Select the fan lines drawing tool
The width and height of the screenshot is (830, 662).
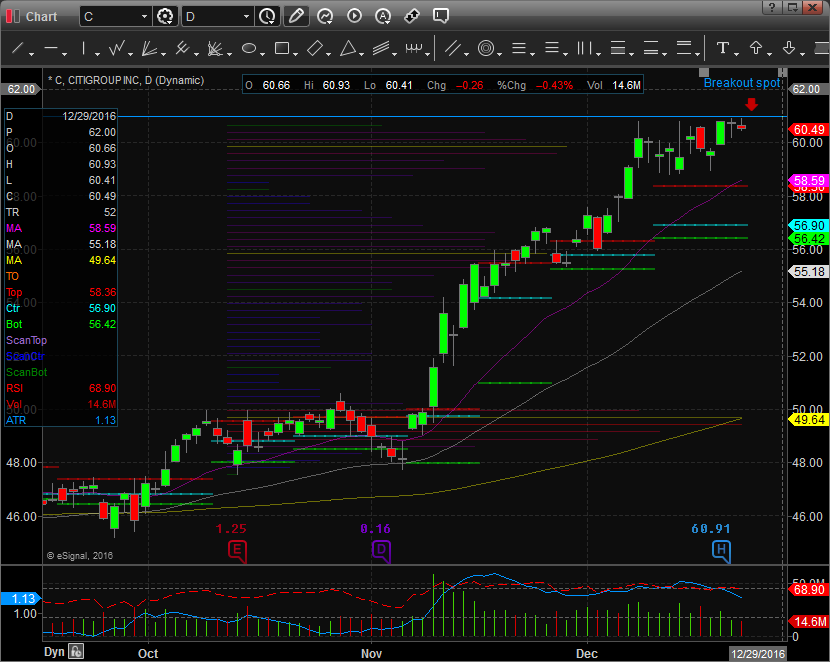[149, 49]
